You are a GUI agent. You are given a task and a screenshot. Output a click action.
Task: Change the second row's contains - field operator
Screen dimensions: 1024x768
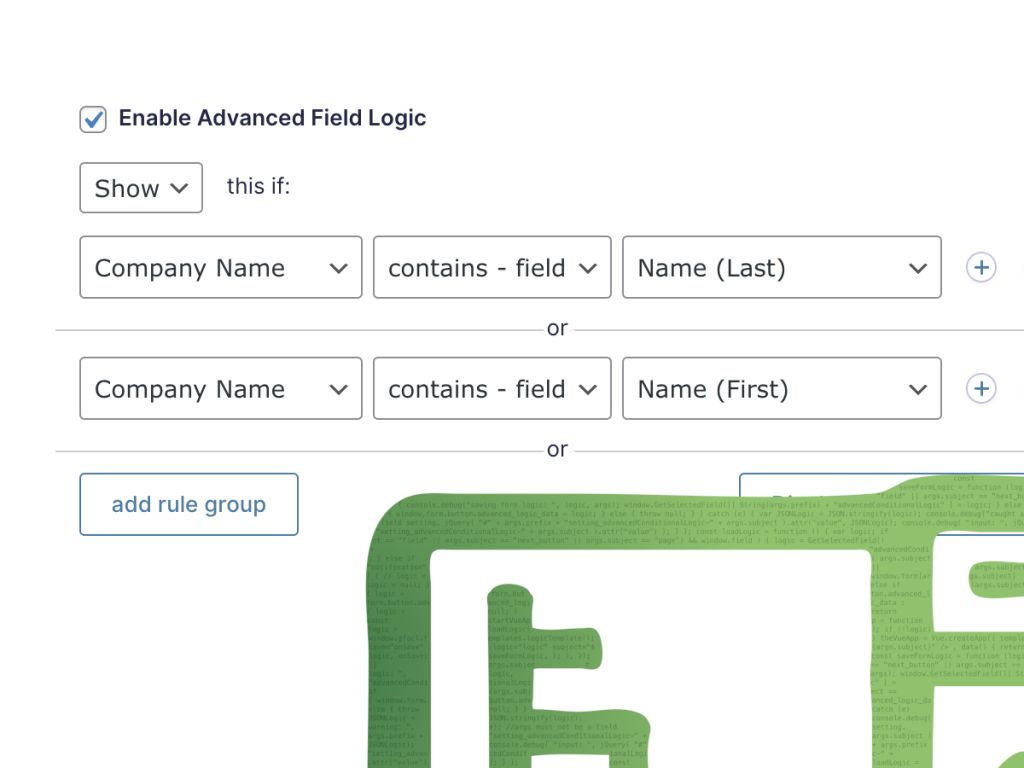point(491,389)
